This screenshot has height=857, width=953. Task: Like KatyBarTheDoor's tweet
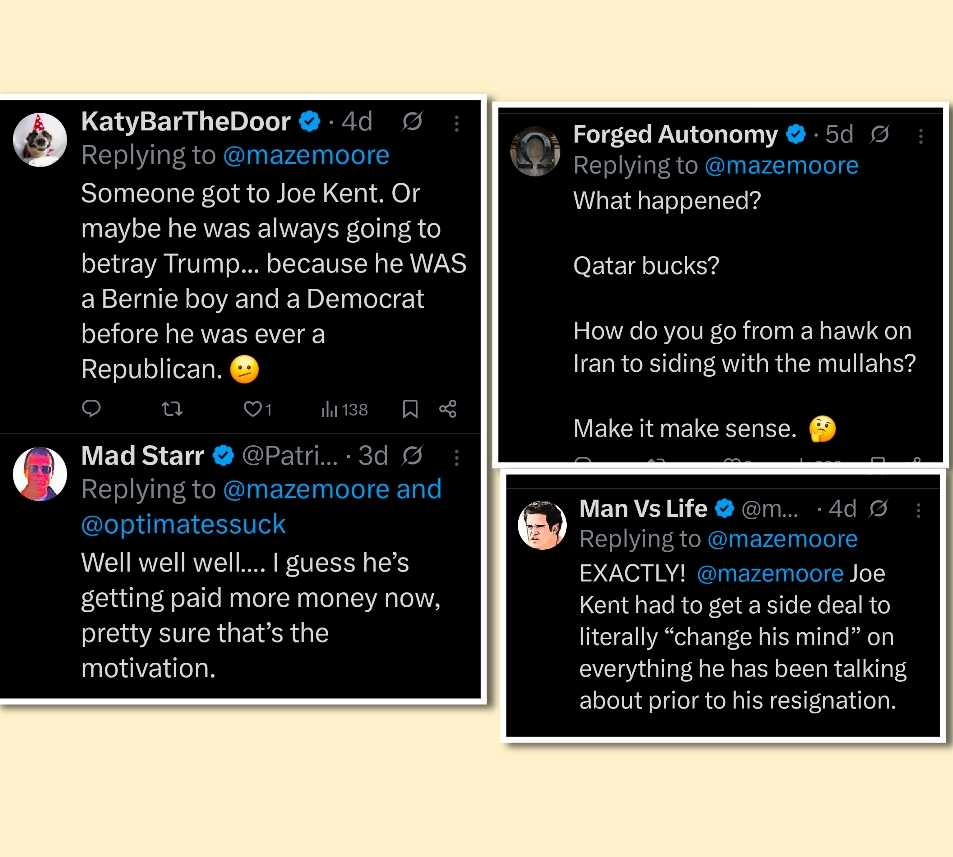pyautogui.click(x=253, y=408)
